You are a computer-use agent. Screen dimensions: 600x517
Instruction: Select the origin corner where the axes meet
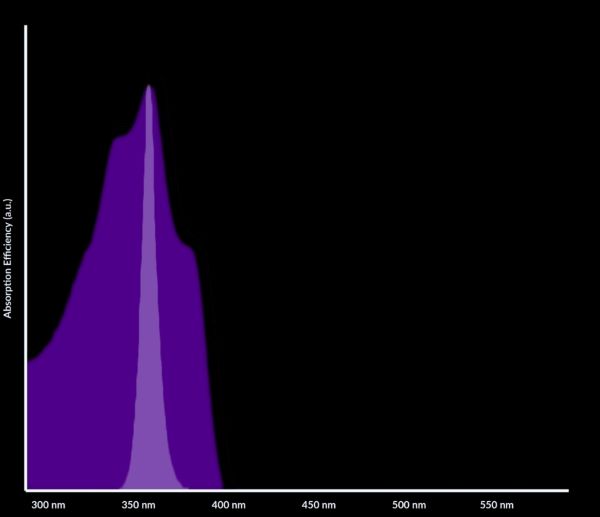pos(25,490)
